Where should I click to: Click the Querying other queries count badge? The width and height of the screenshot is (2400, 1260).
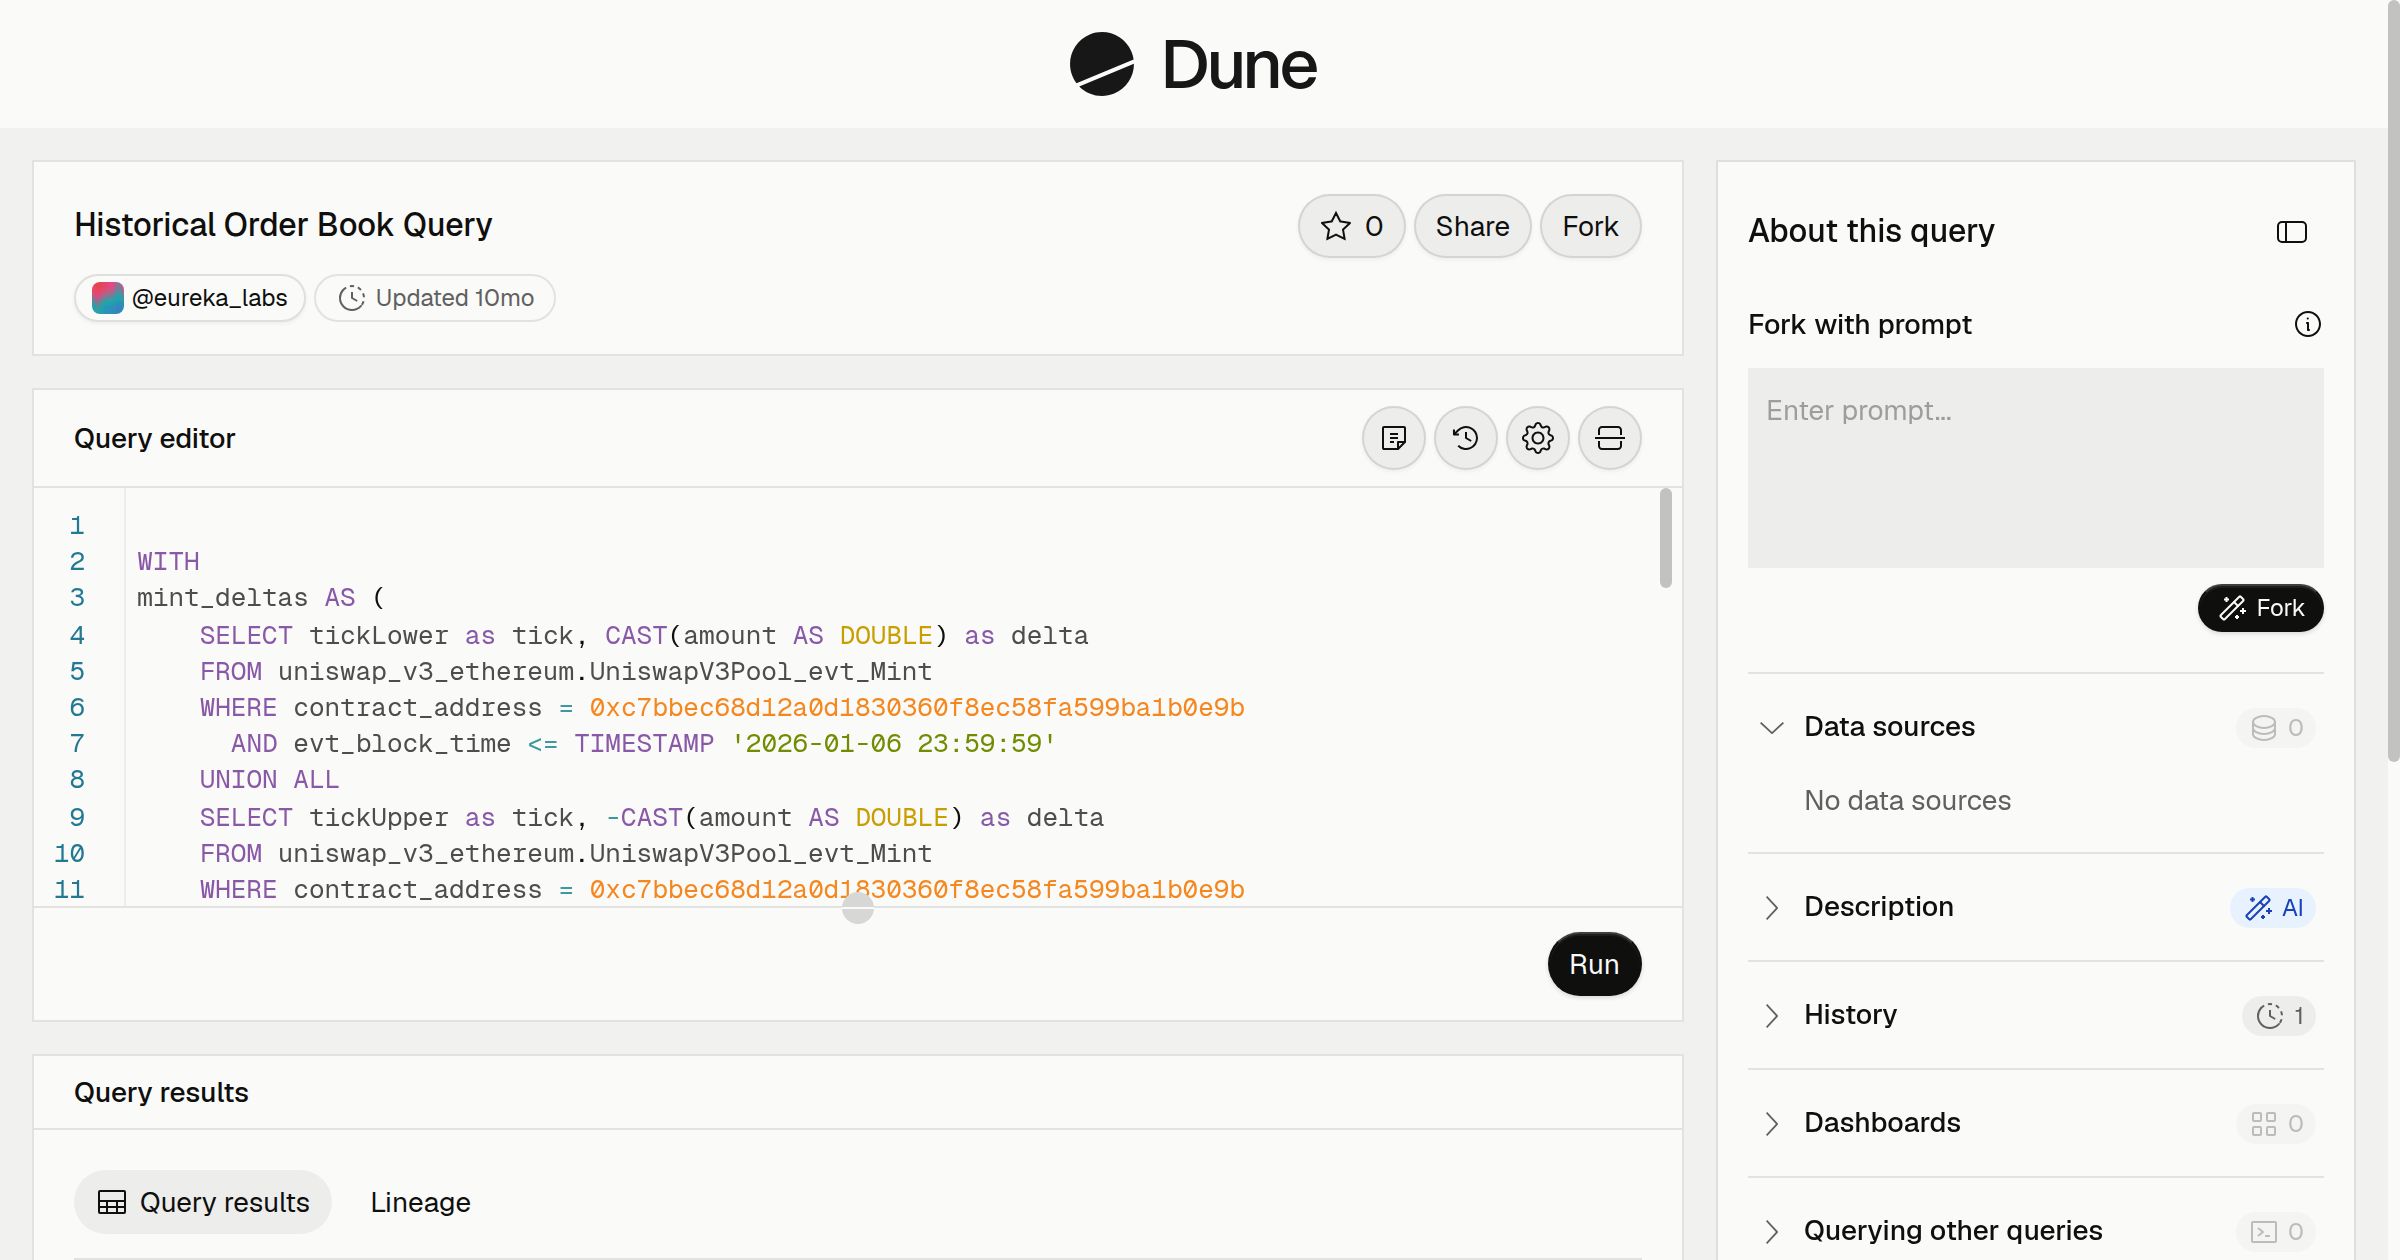pyautogui.click(x=2275, y=1231)
